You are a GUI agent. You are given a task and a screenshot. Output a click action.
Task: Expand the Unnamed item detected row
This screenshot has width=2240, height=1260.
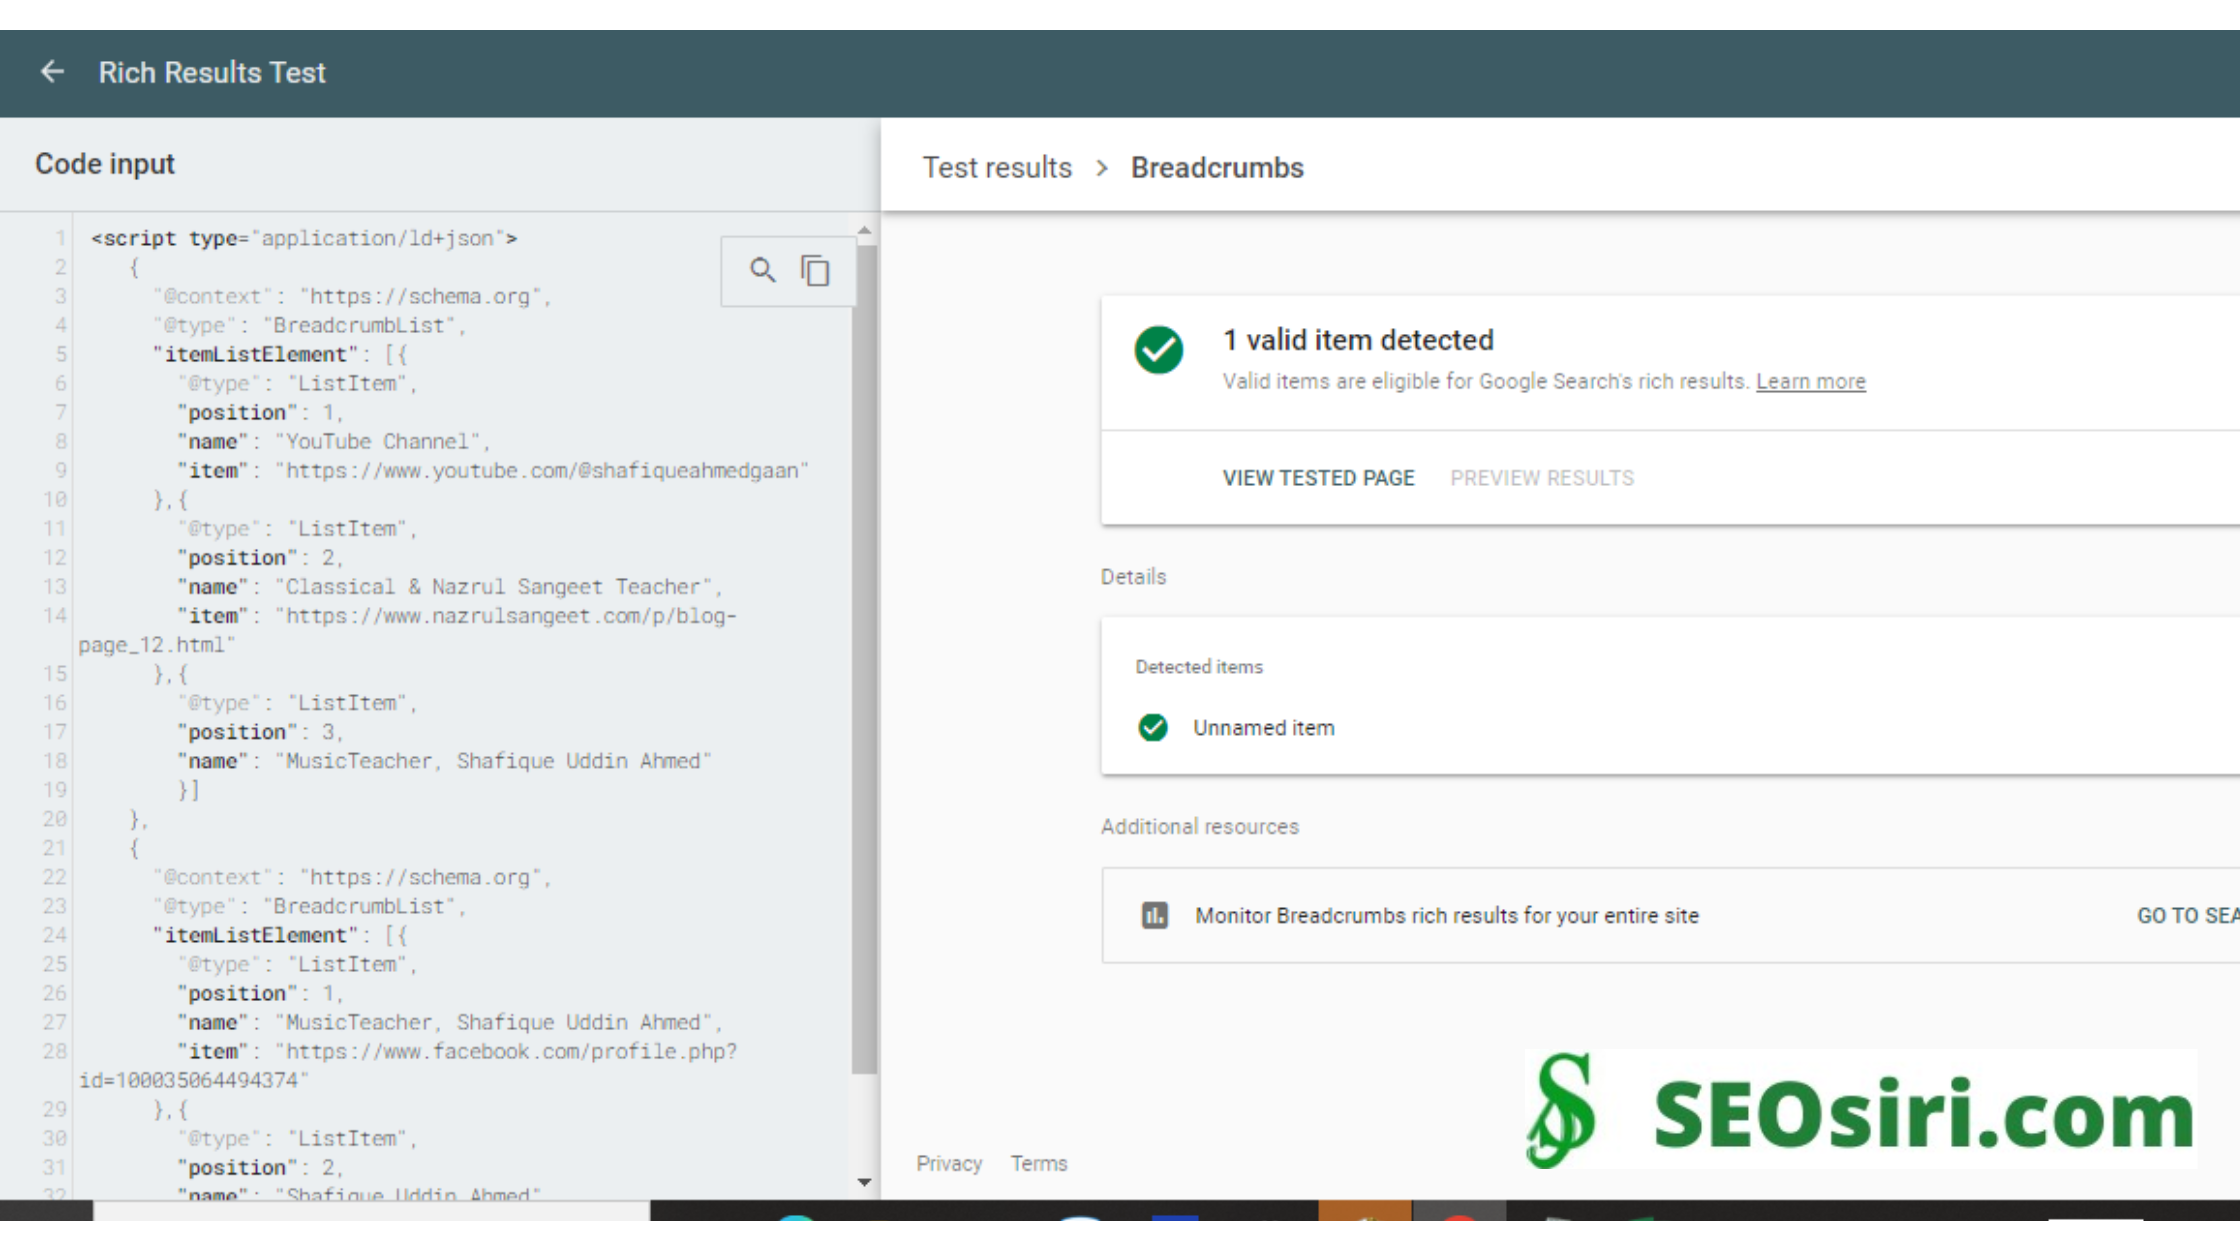pyautogui.click(x=1264, y=728)
